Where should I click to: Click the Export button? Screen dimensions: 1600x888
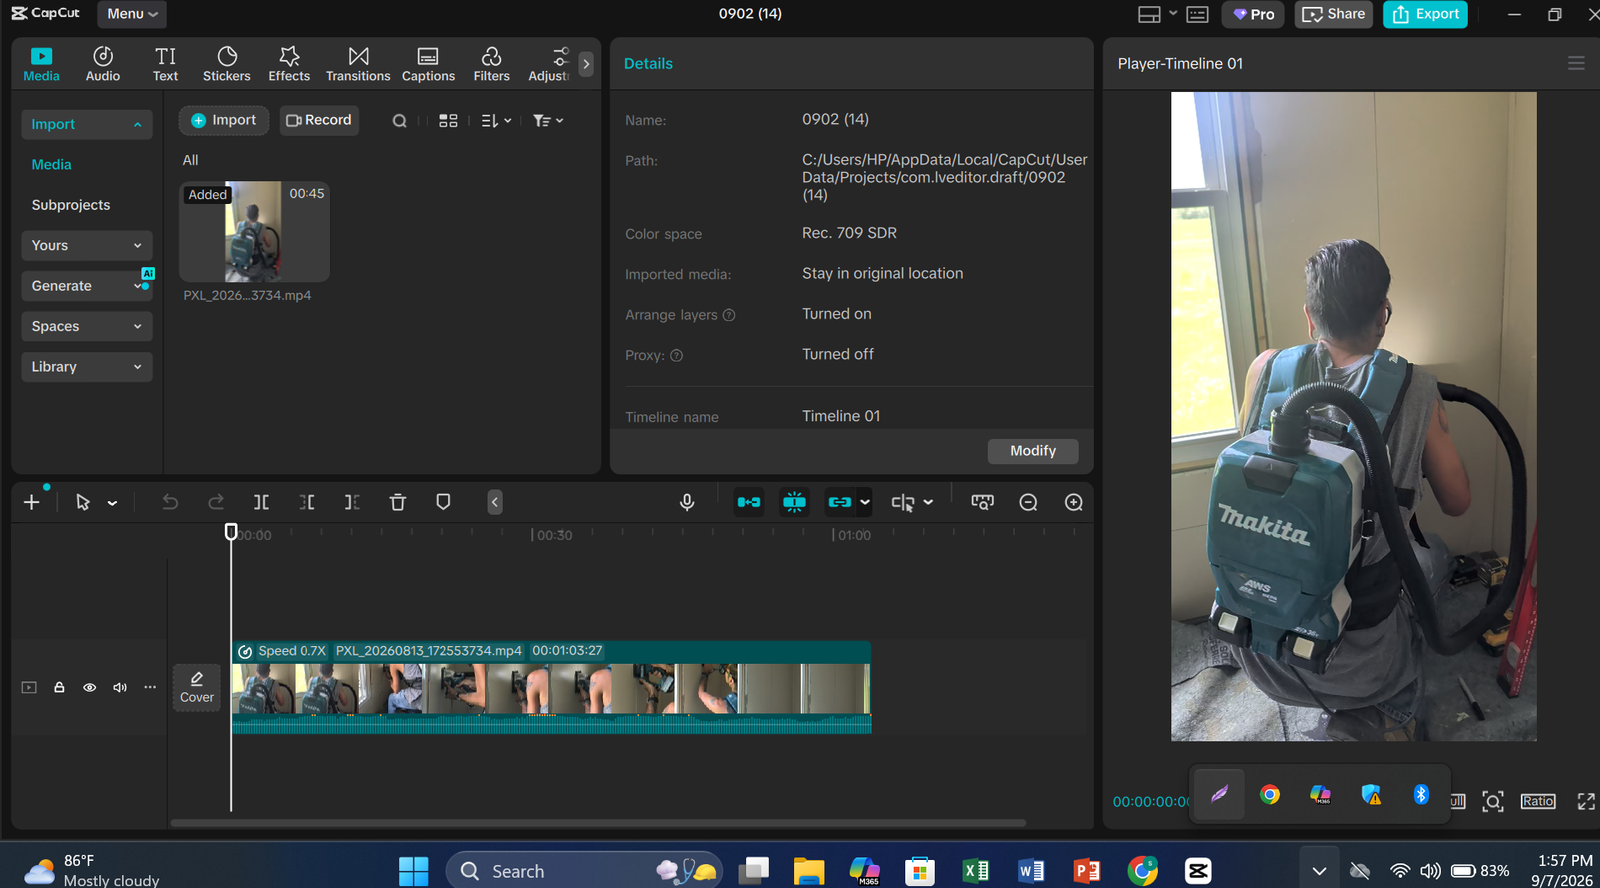[1425, 14]
